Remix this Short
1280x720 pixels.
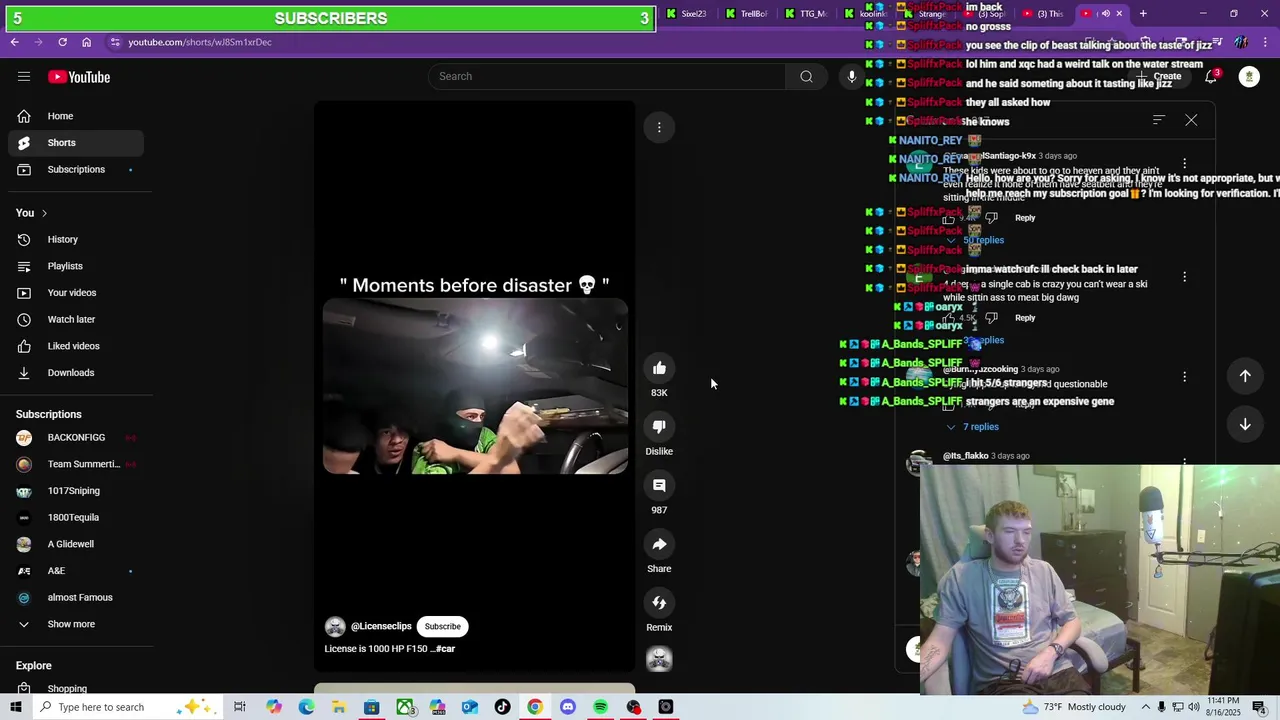pos(659,603)
